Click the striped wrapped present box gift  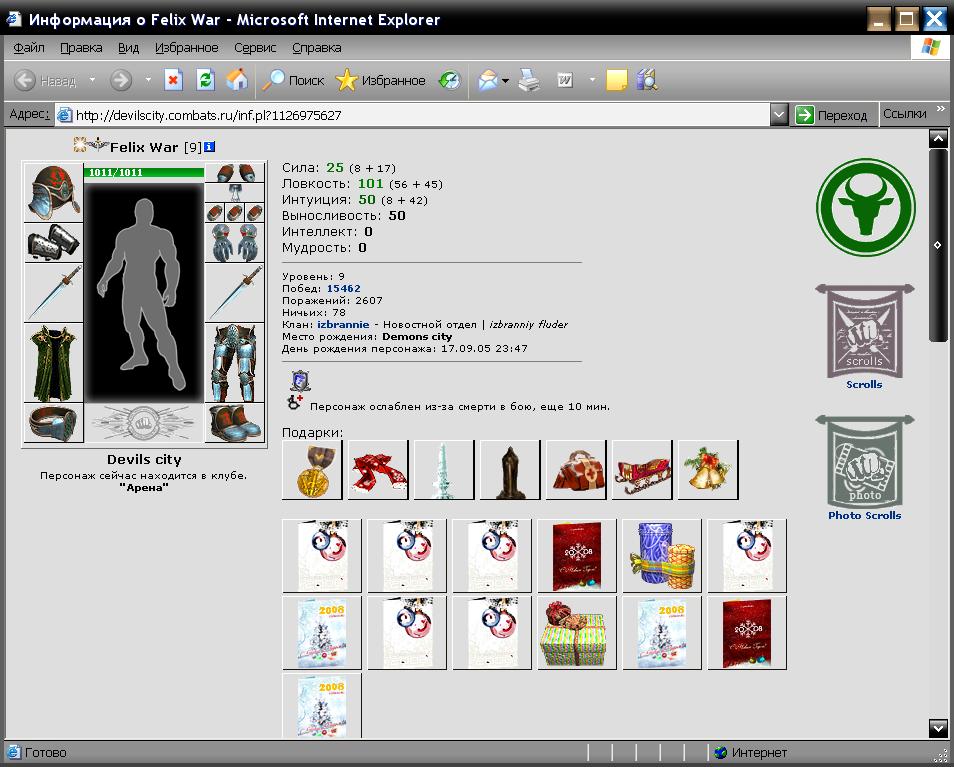tap(577, 633)
